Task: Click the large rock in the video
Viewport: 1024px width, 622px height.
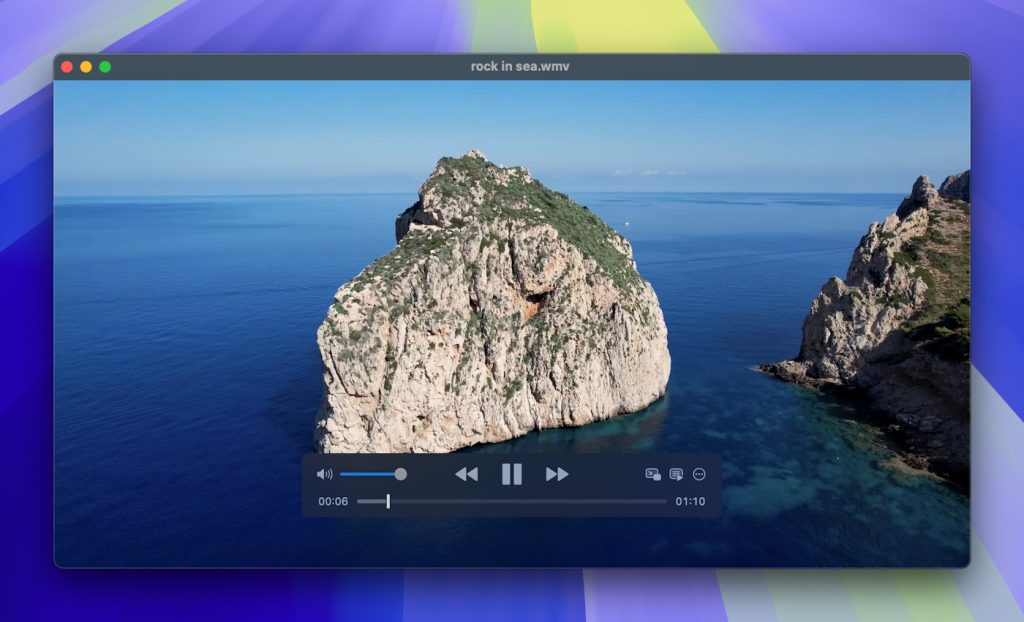Action: click(480, 300)
